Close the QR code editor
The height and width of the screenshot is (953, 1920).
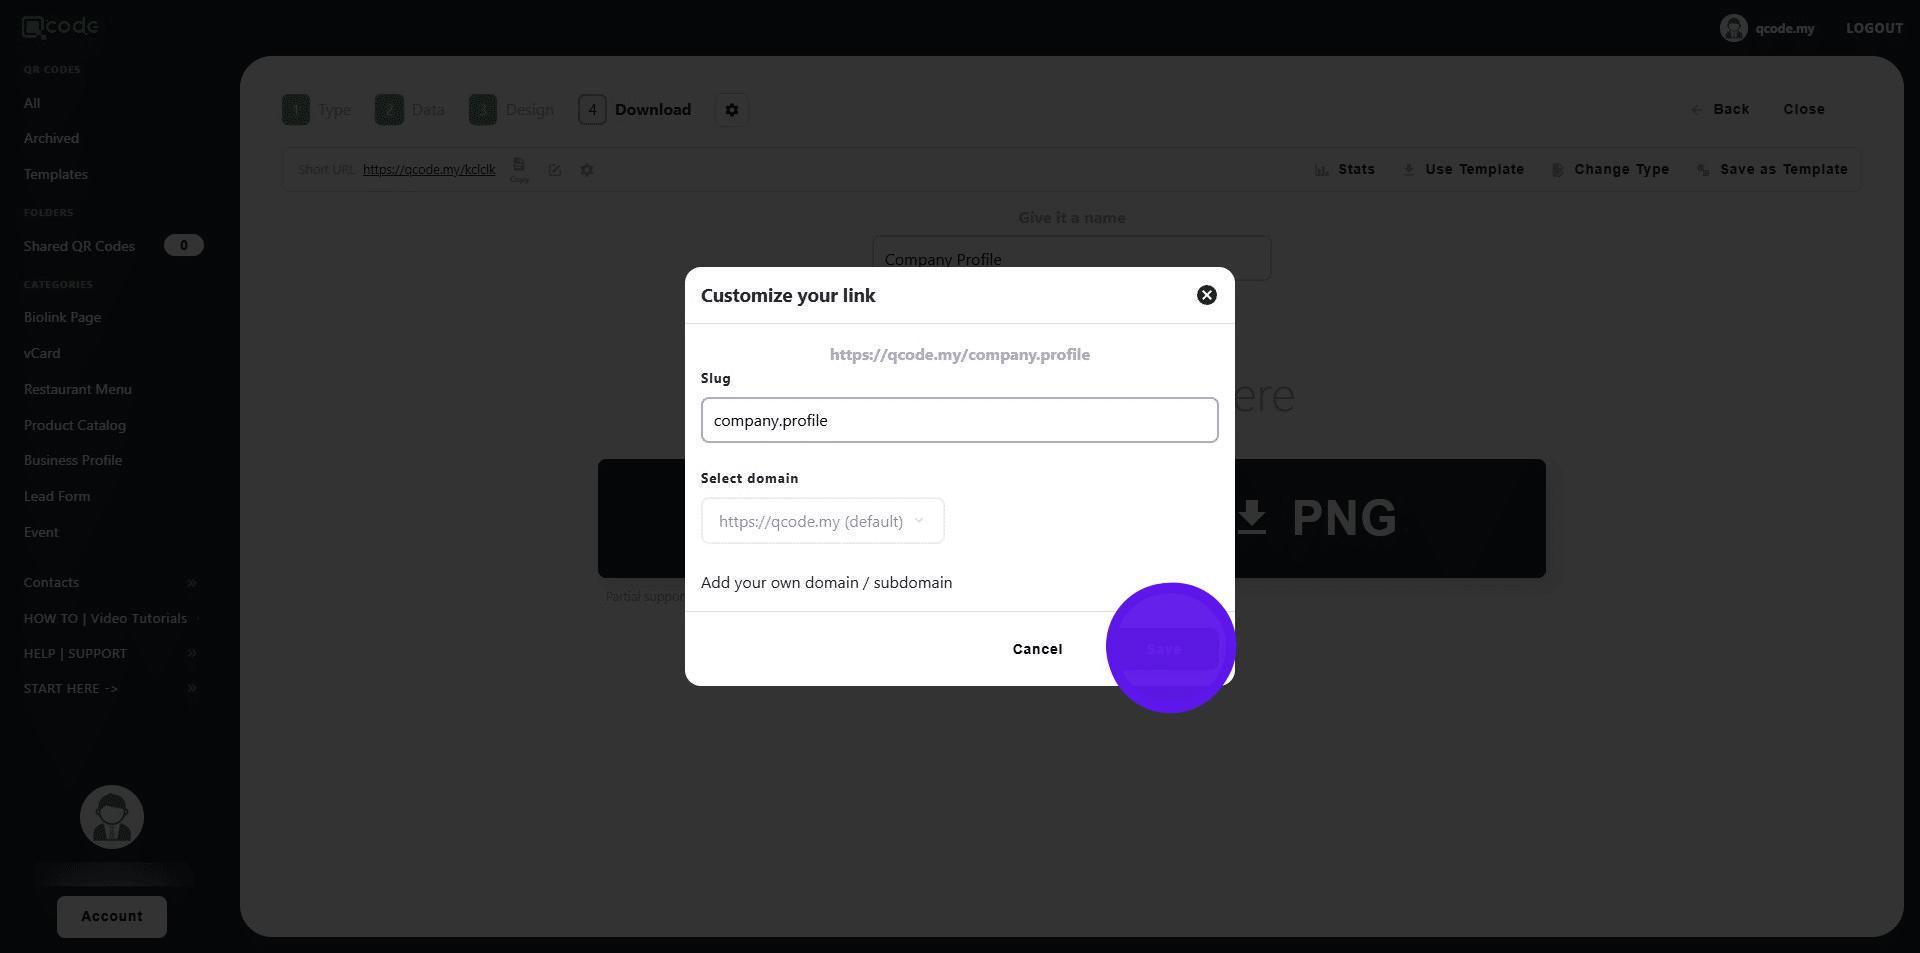coord(1804,110)
